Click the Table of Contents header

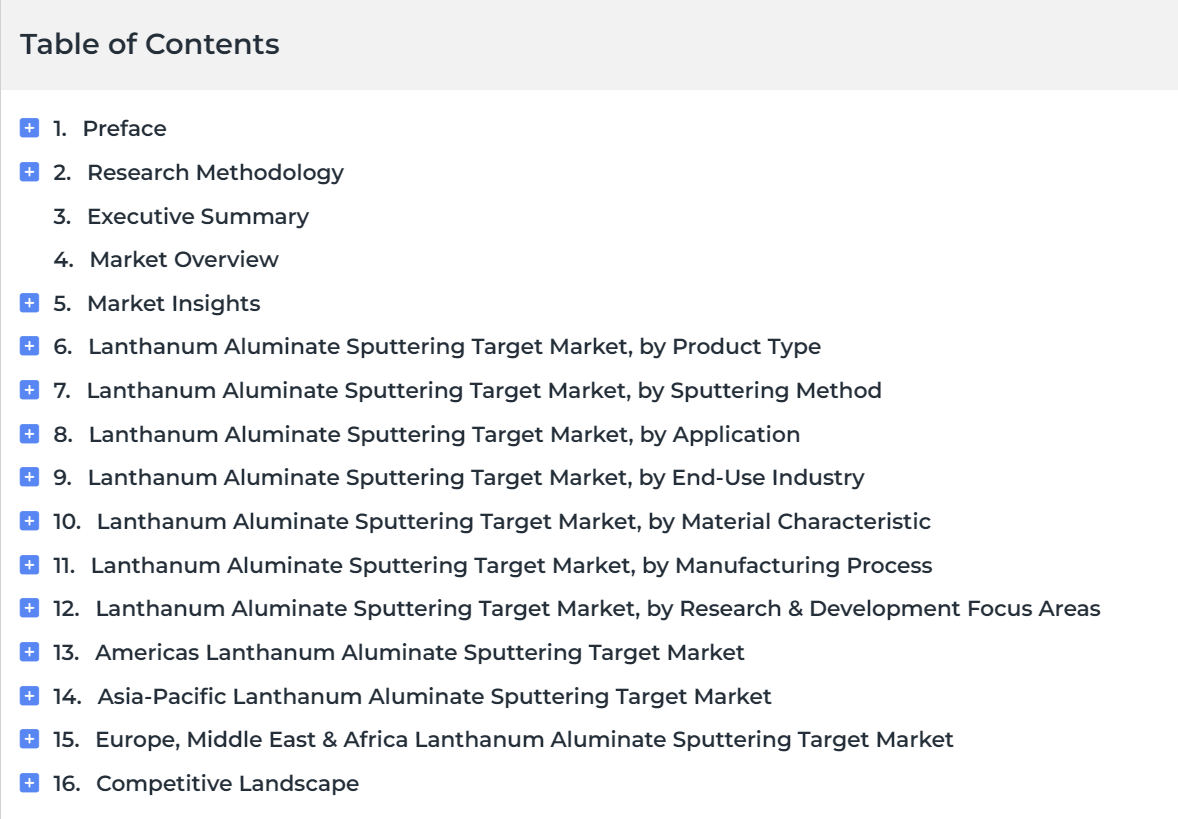(x=150, y=44)
